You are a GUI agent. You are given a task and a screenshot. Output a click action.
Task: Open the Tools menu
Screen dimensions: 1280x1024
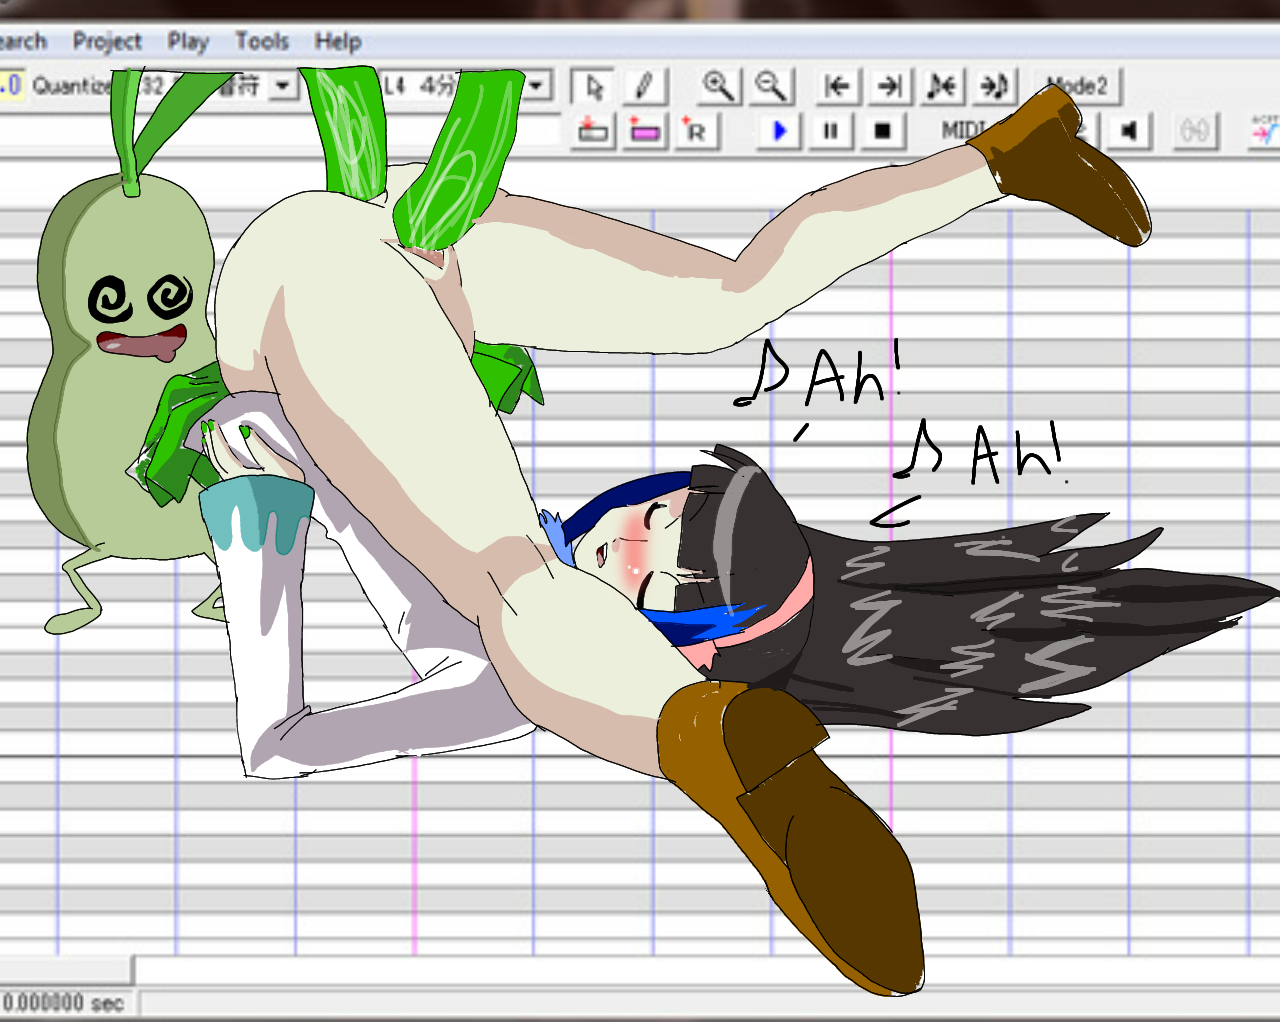[x=262, y=42]
